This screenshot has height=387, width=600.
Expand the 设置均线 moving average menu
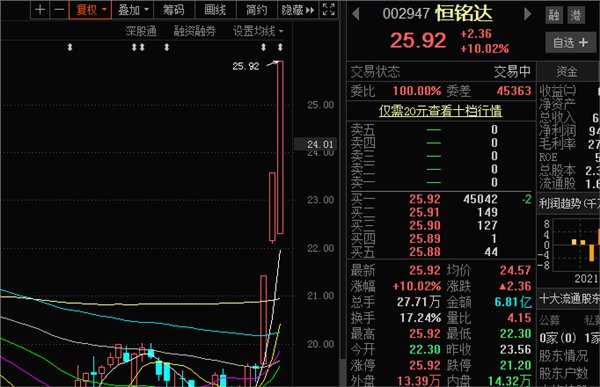pyautogui.click(x=258, y=31)
